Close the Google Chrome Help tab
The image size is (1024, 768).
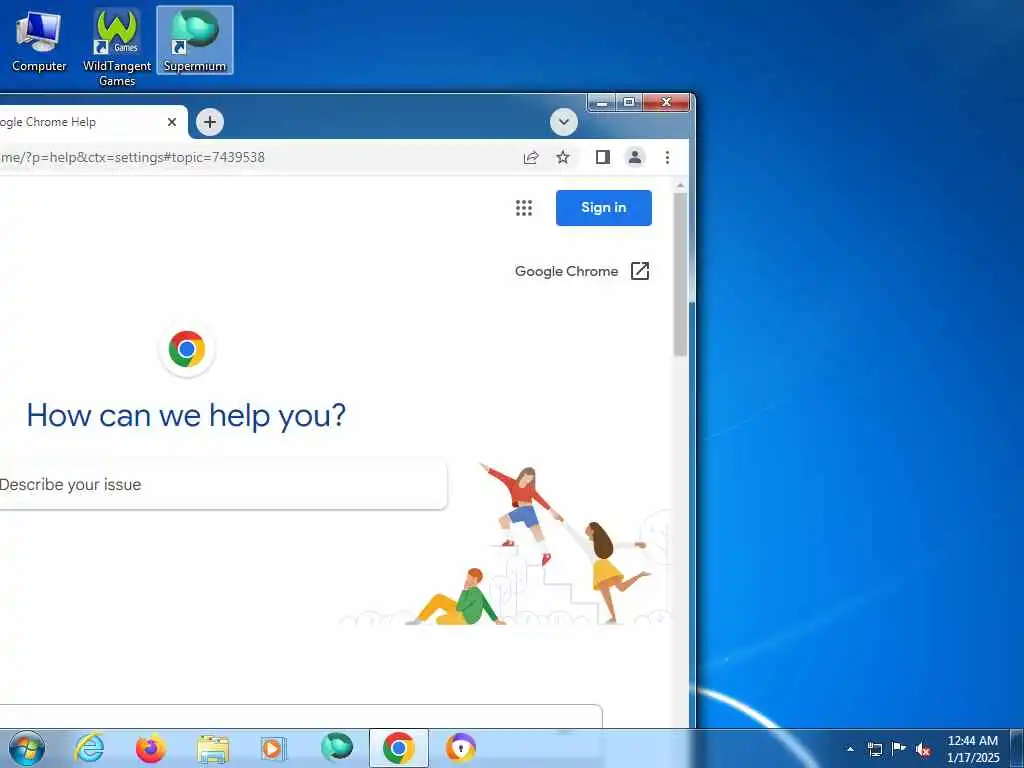point(172,122)
